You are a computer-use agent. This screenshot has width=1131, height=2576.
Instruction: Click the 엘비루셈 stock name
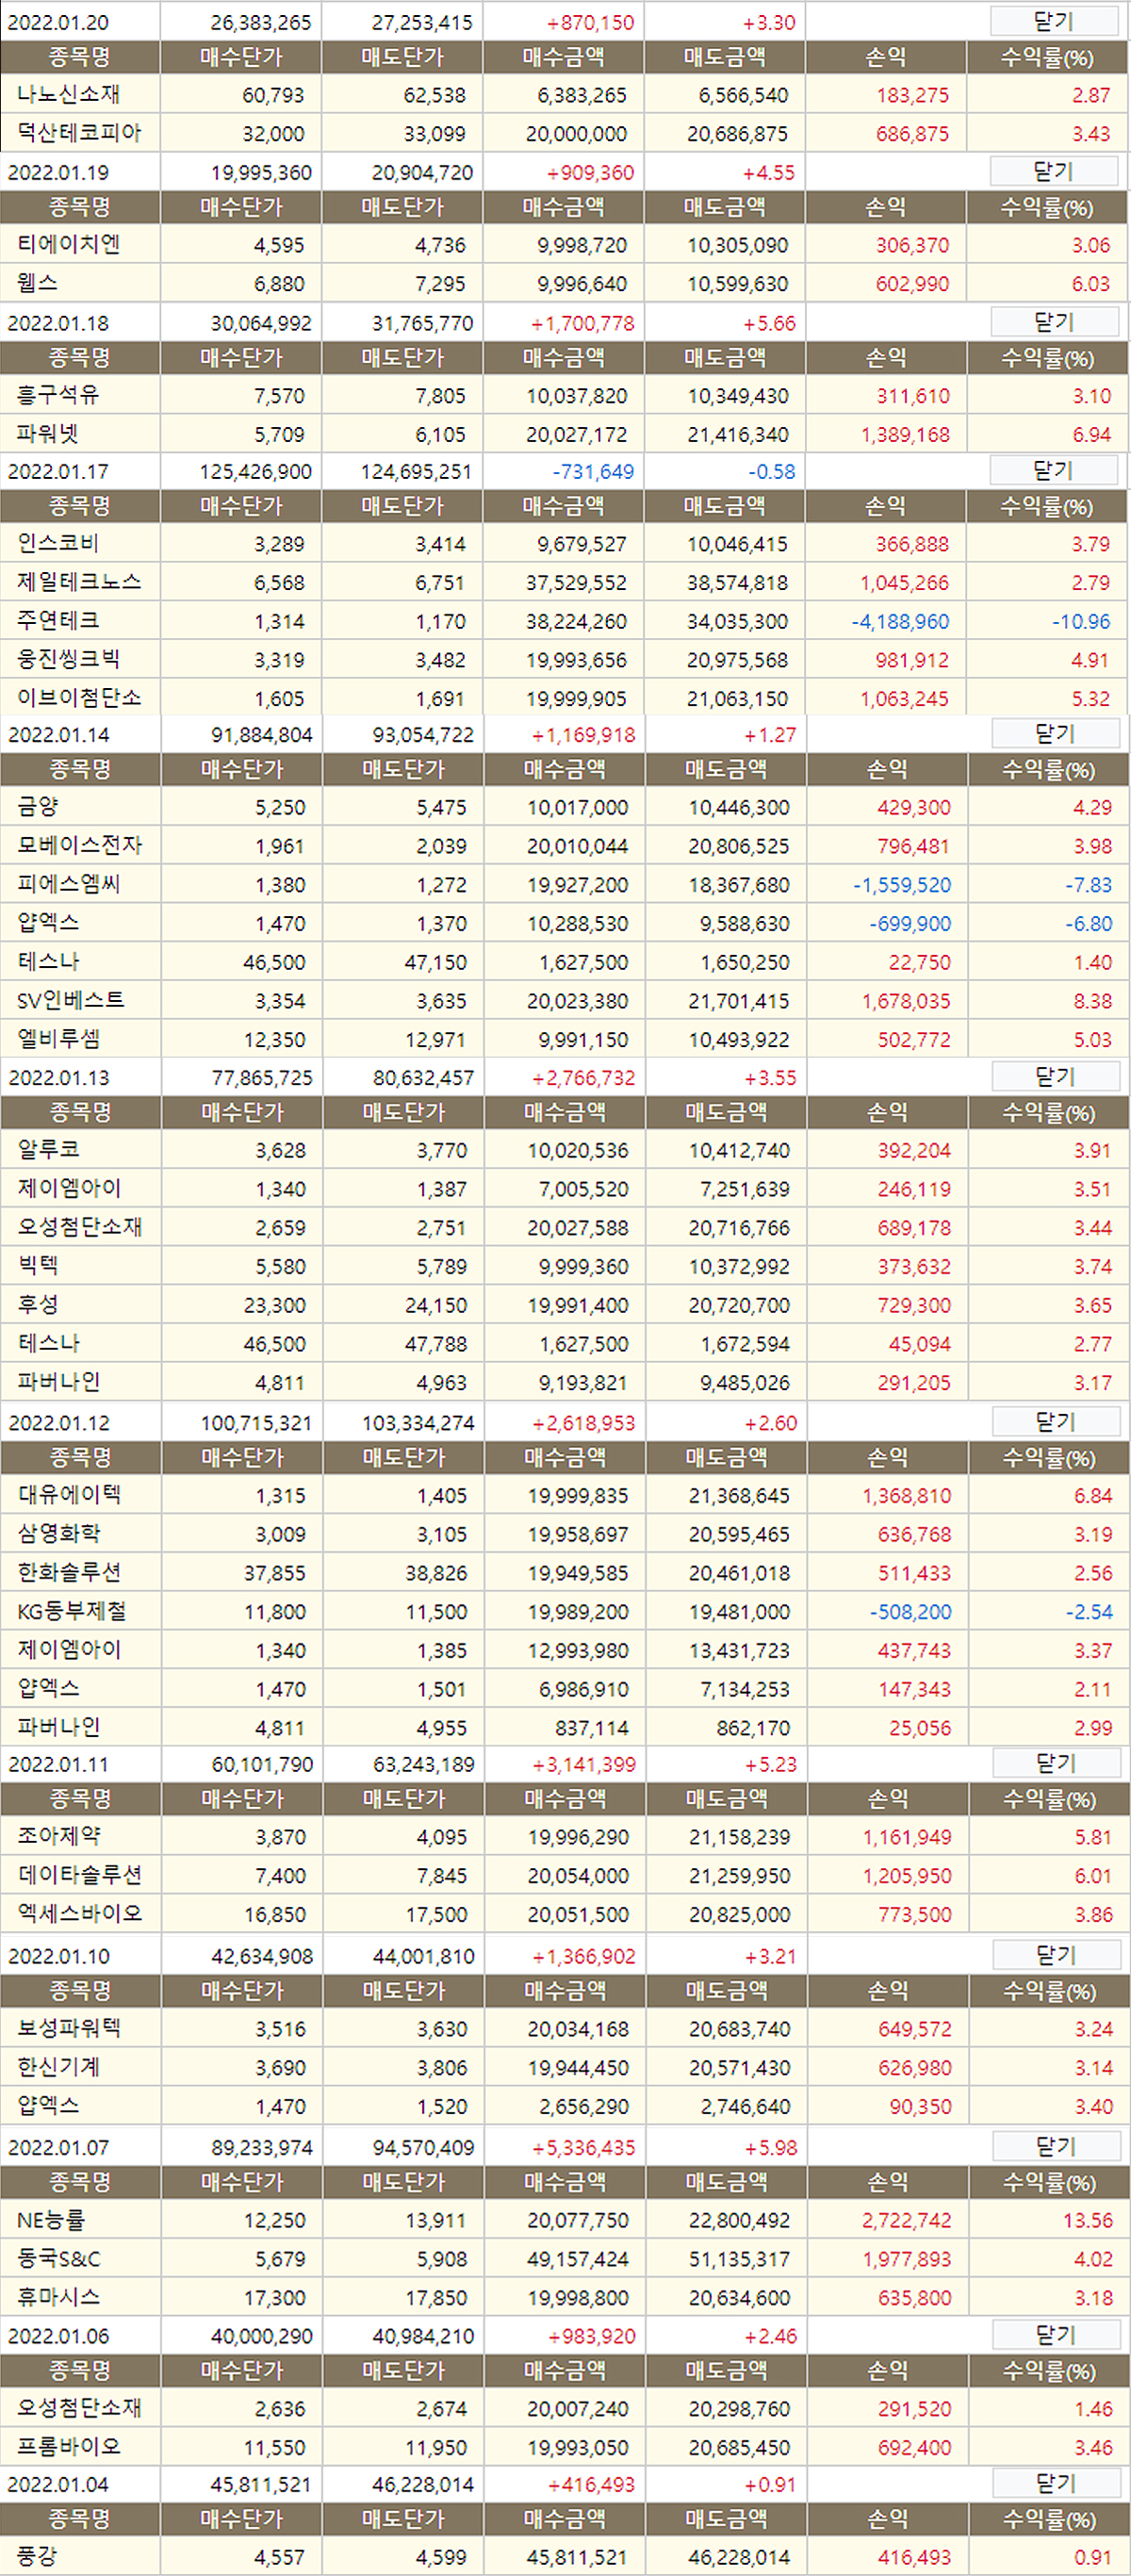click(59, 1038)
